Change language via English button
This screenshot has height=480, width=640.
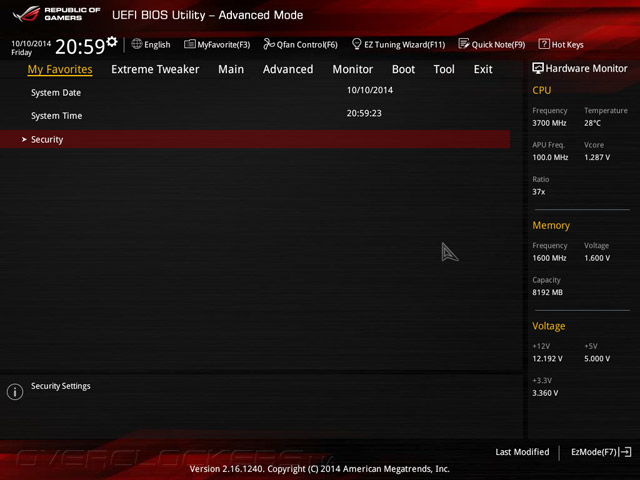pos(151,44)
